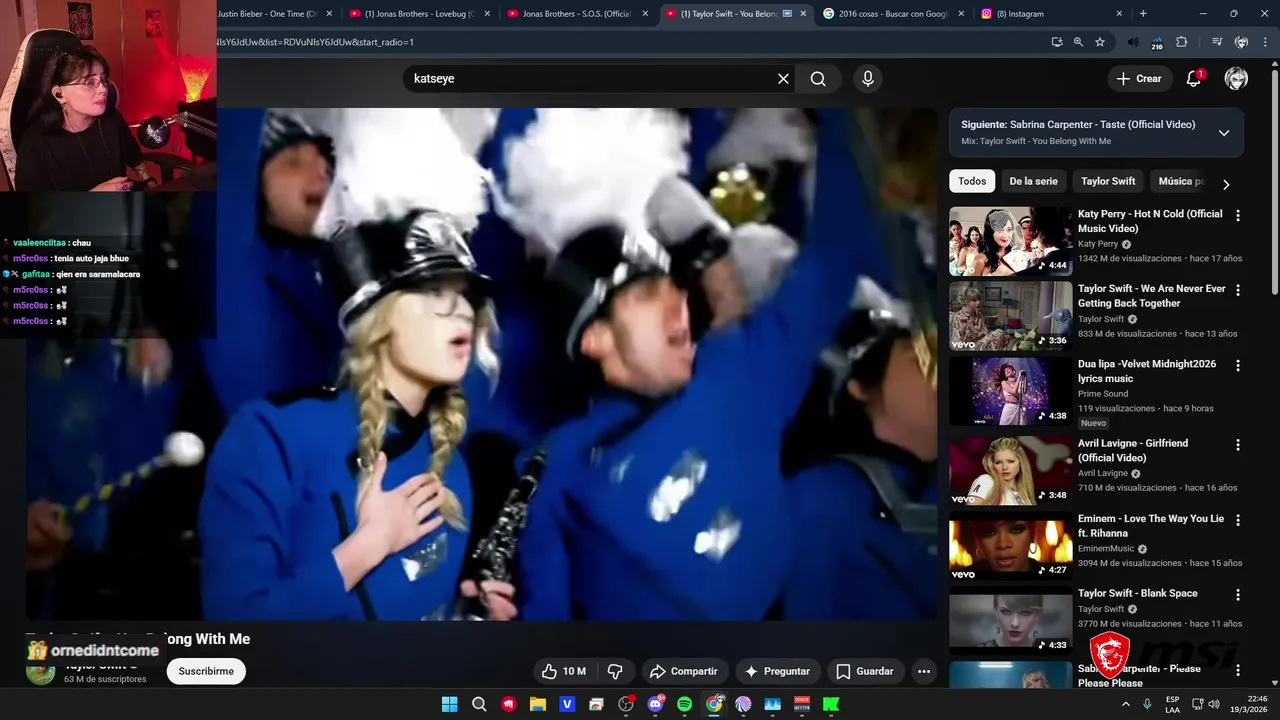Close the Instagram tab
This screenshot has width=1280, height=720.
(x=1119, y=14)
